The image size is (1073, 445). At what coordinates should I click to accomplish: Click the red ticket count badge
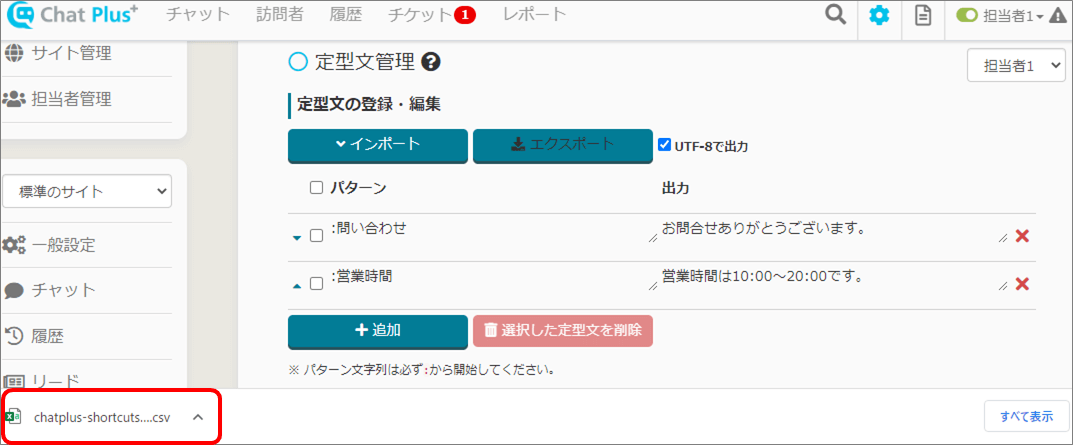pos(465,16)
